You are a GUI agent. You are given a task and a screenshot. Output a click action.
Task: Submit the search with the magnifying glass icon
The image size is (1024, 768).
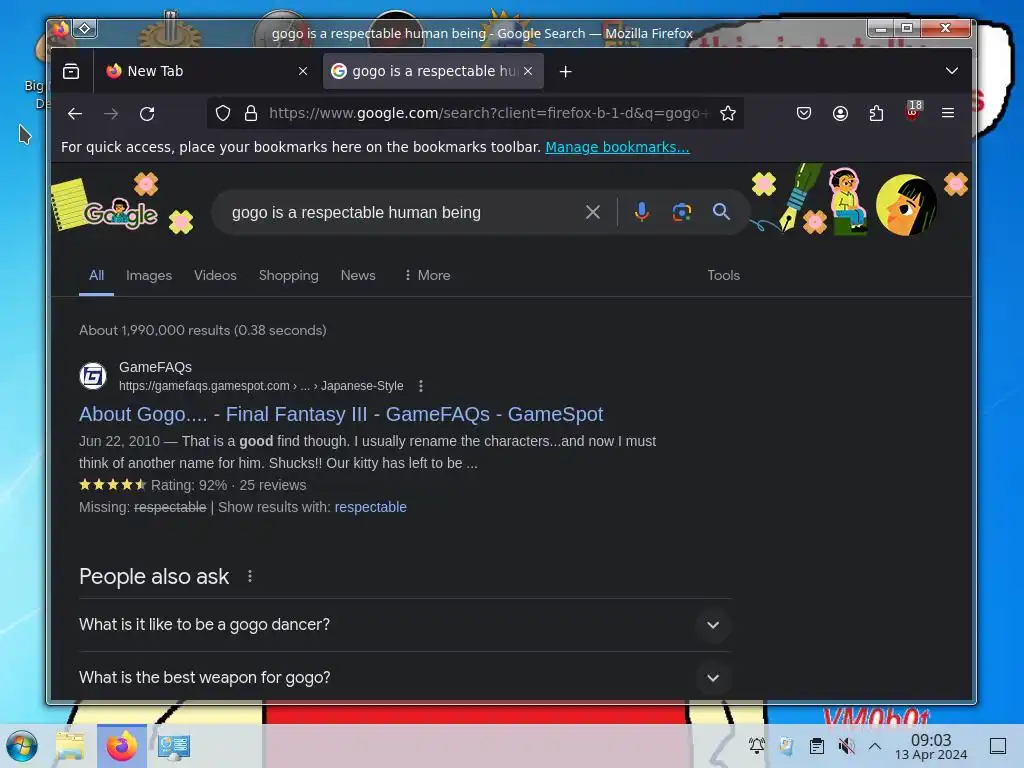(721, 212)
